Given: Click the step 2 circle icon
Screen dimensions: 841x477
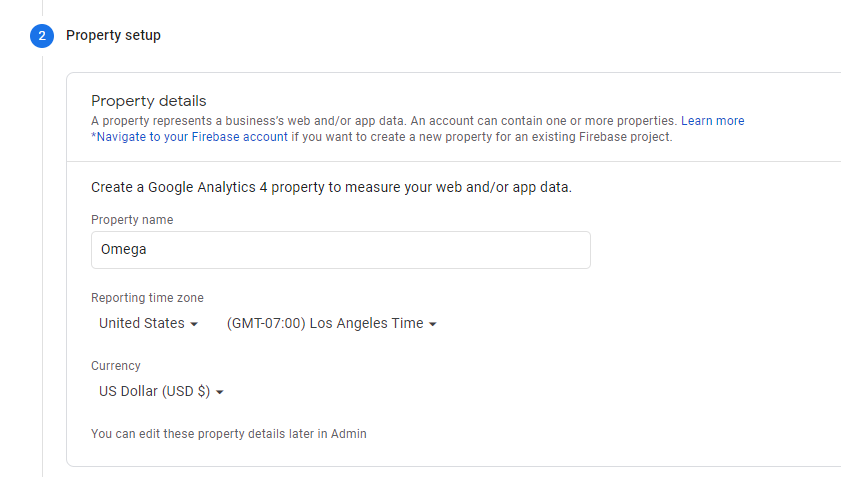Looking at the screenshot, I should (42, 36).
